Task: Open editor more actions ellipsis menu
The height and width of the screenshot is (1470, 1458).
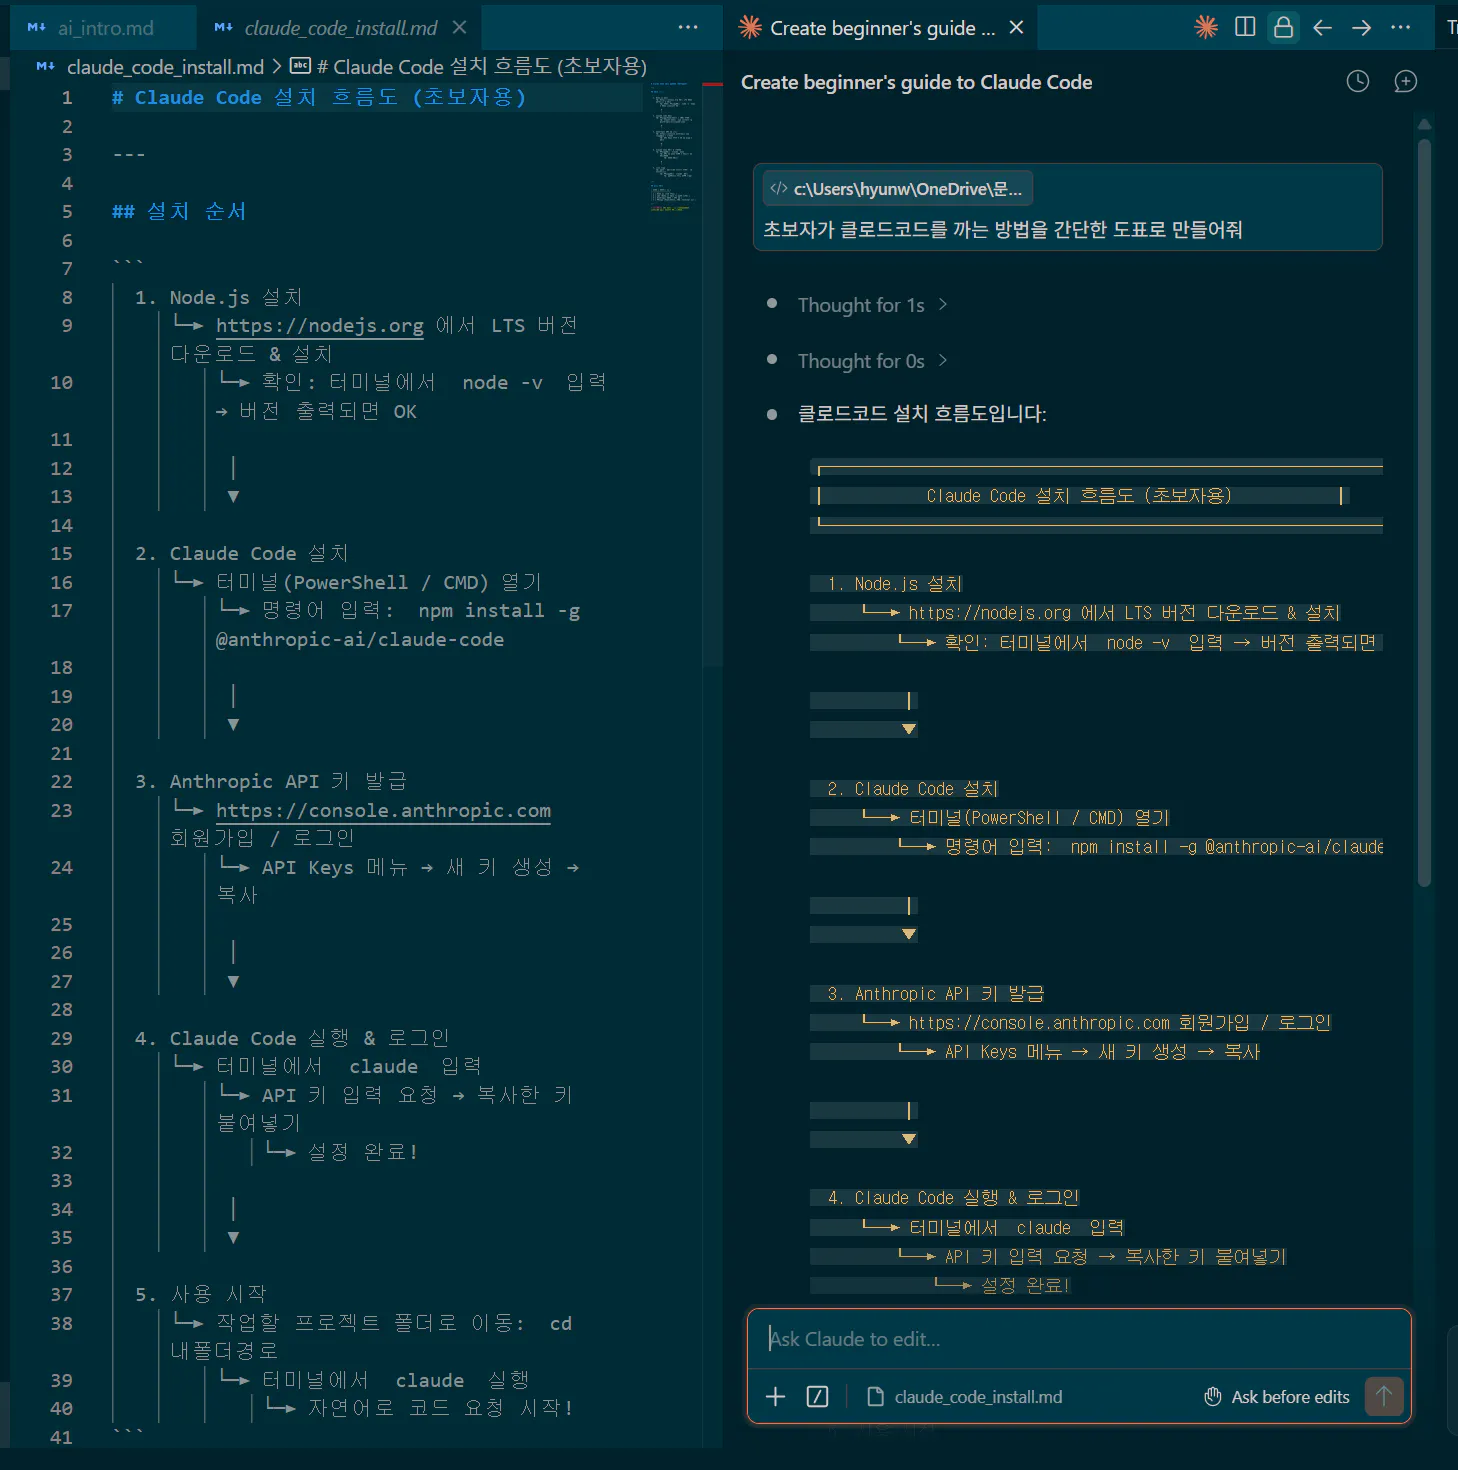Action: coord(688,28)
